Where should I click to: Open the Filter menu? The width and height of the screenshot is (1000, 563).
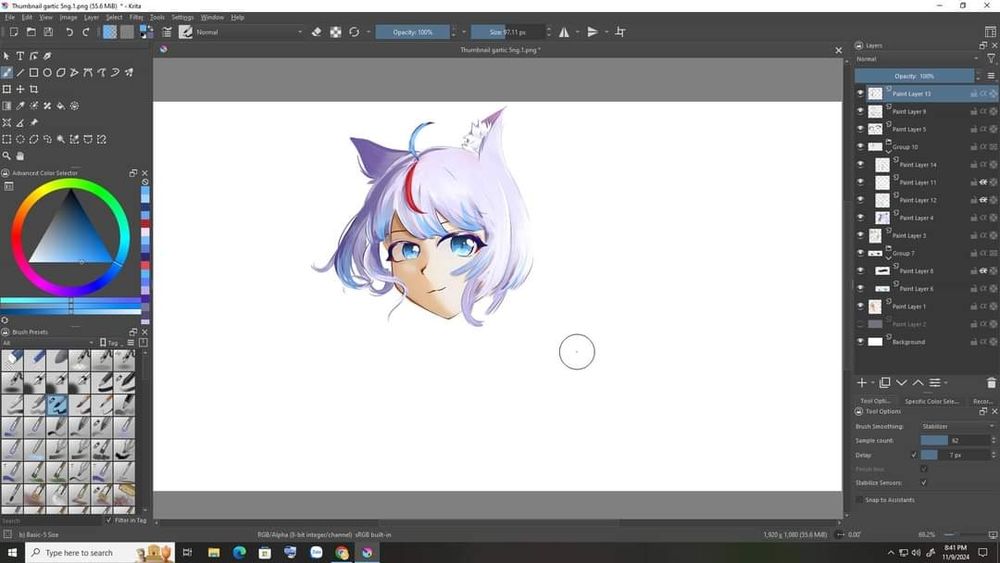coord(136,17)
